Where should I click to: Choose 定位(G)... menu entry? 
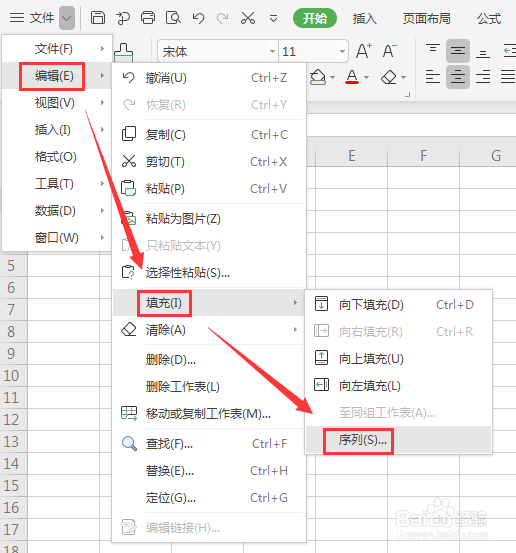point(209,498)
